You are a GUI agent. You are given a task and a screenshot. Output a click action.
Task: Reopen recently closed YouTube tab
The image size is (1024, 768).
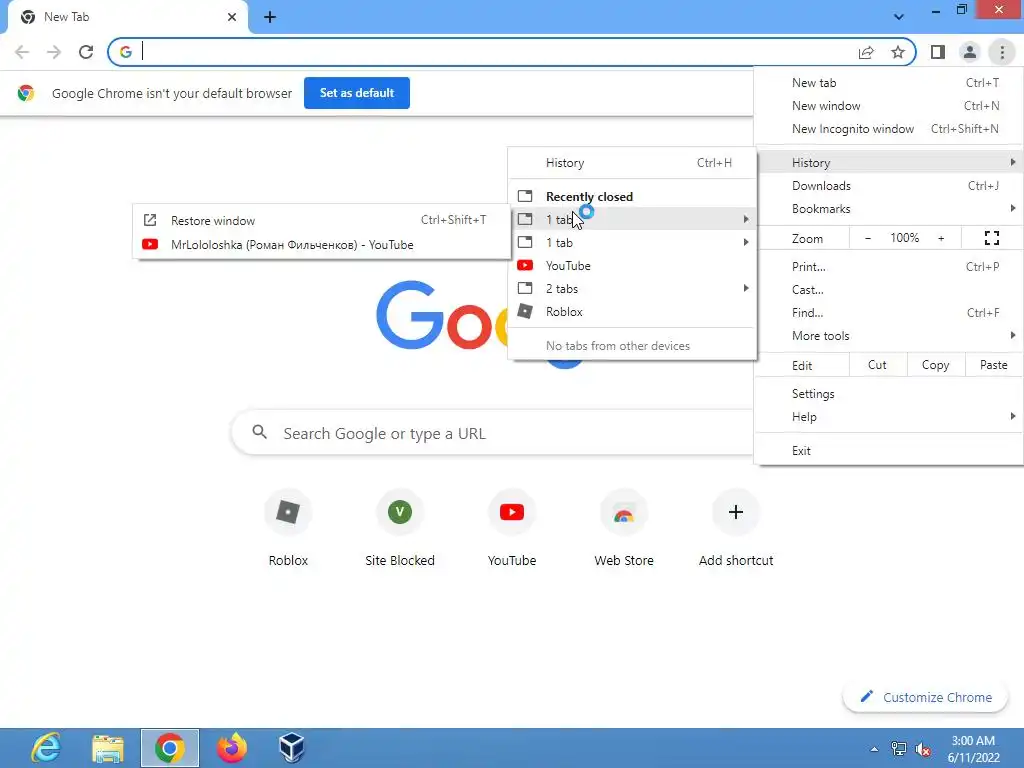click(x=632, y=266)
